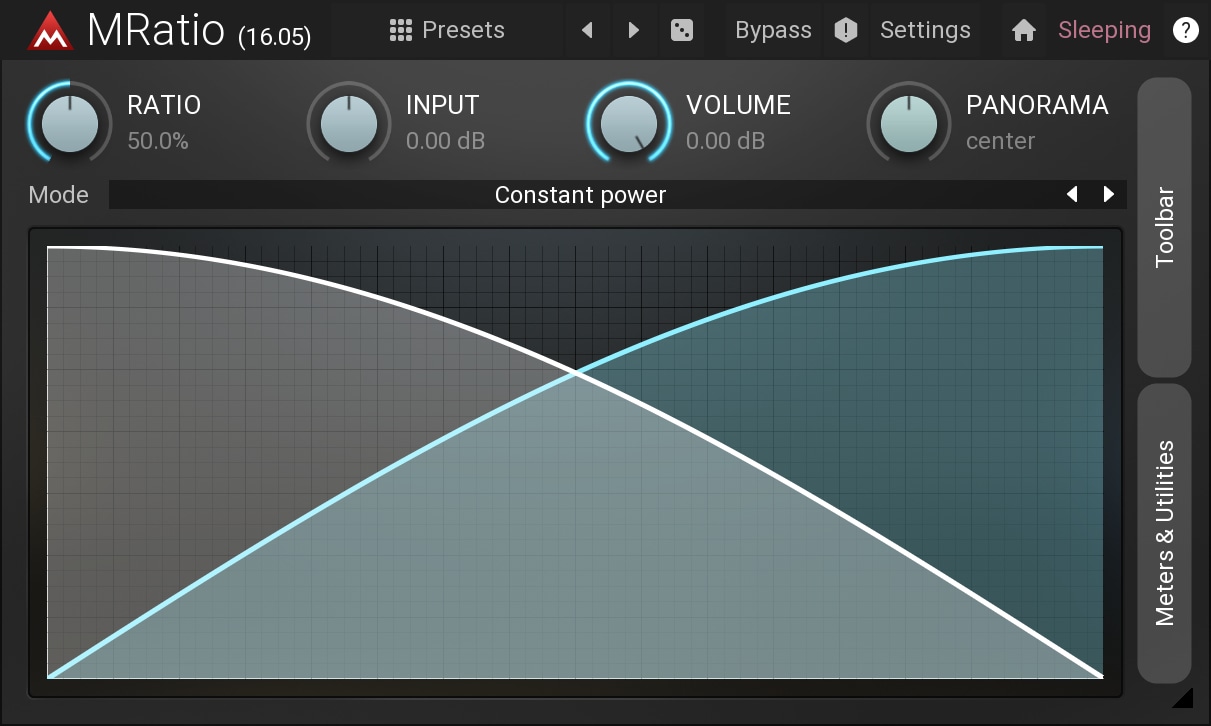Click the panorama center value
The image size is (1211, 726).
tap(1000, 141)
